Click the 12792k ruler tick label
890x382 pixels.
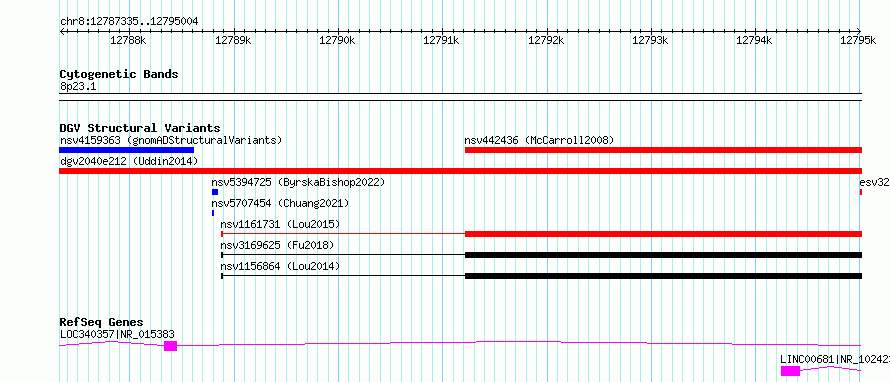pos(547,40)
